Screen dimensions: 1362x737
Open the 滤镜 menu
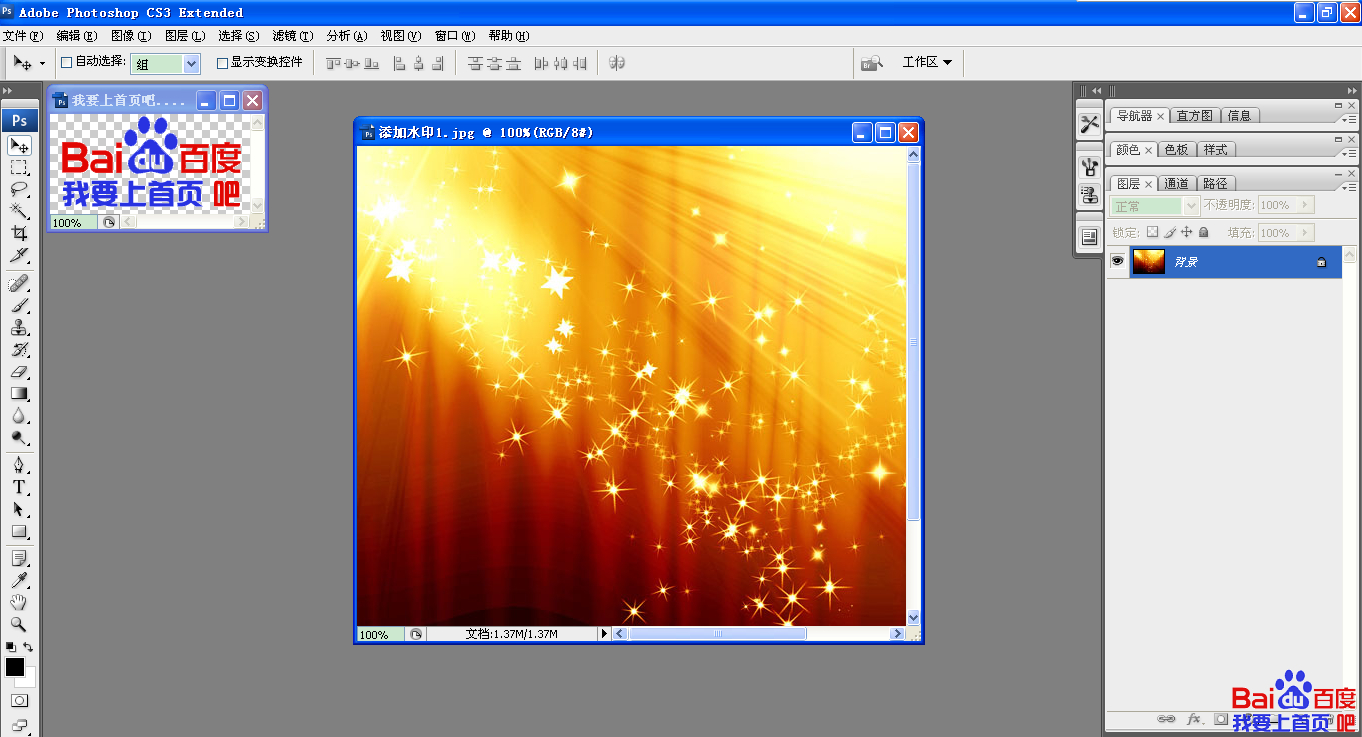click(293, 36)
